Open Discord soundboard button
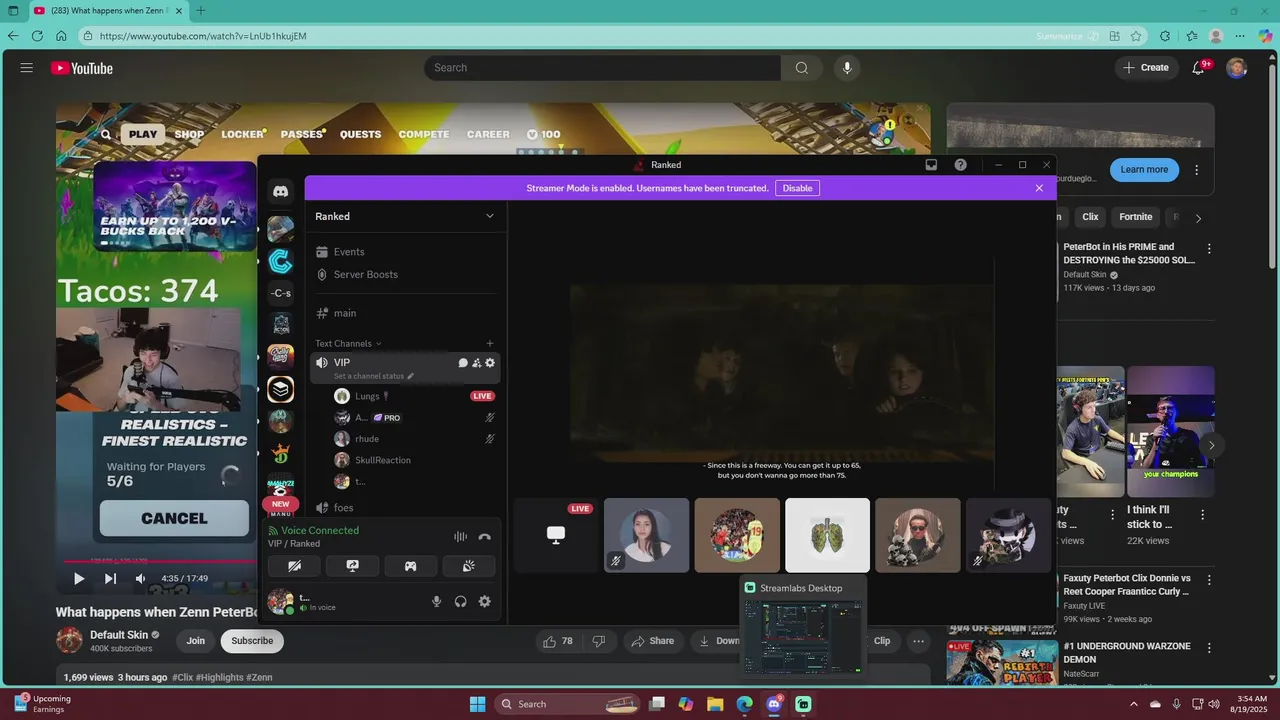The height and width of the screenshot is (720, 1280). point(468,566)
